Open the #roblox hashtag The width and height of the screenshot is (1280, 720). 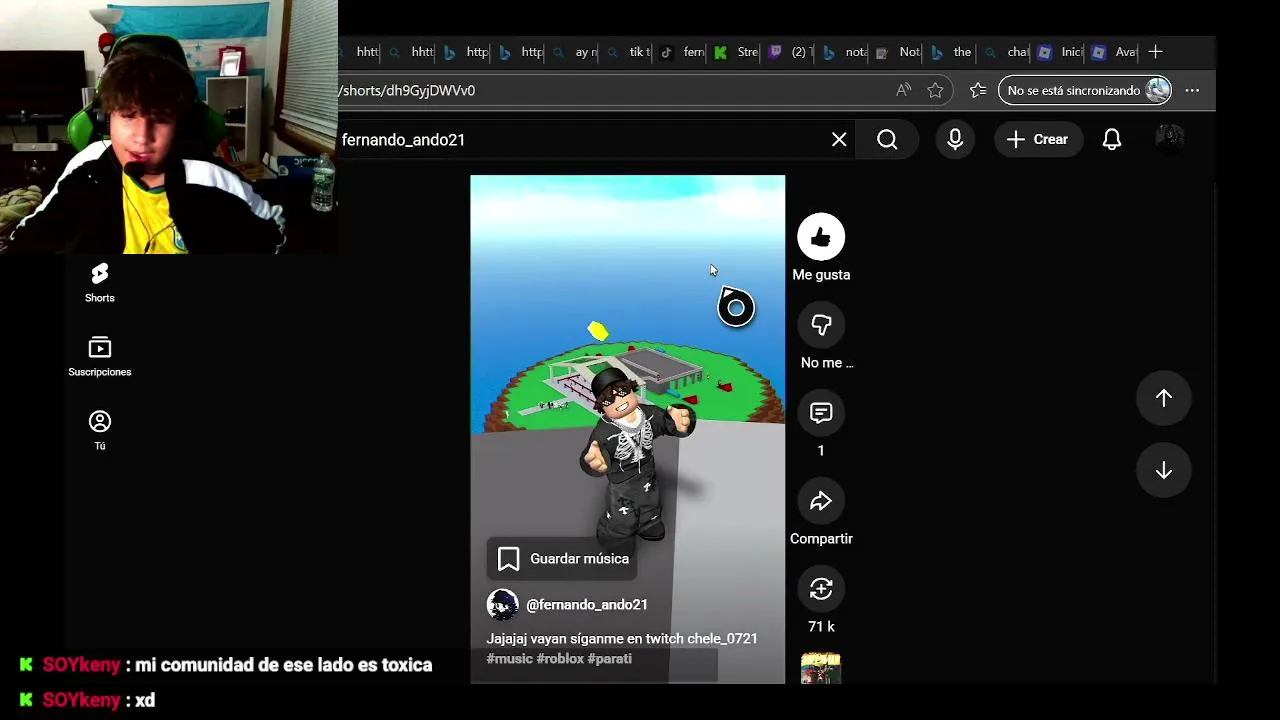point(560,659)
